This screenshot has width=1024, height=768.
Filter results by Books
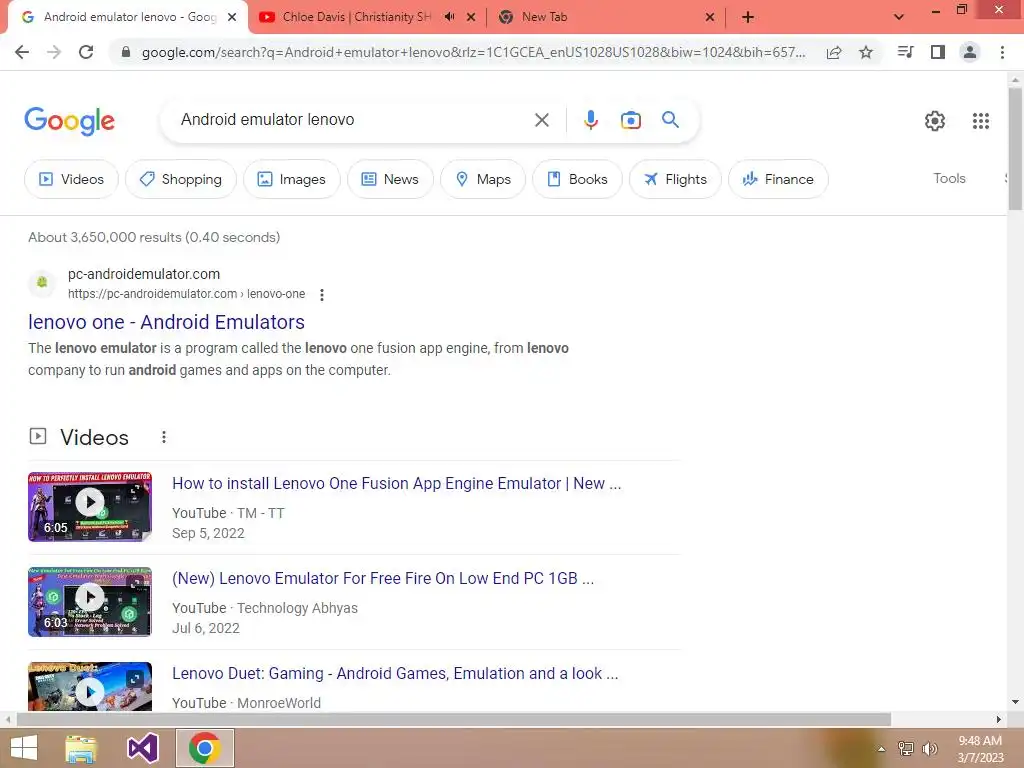(577, 179)
